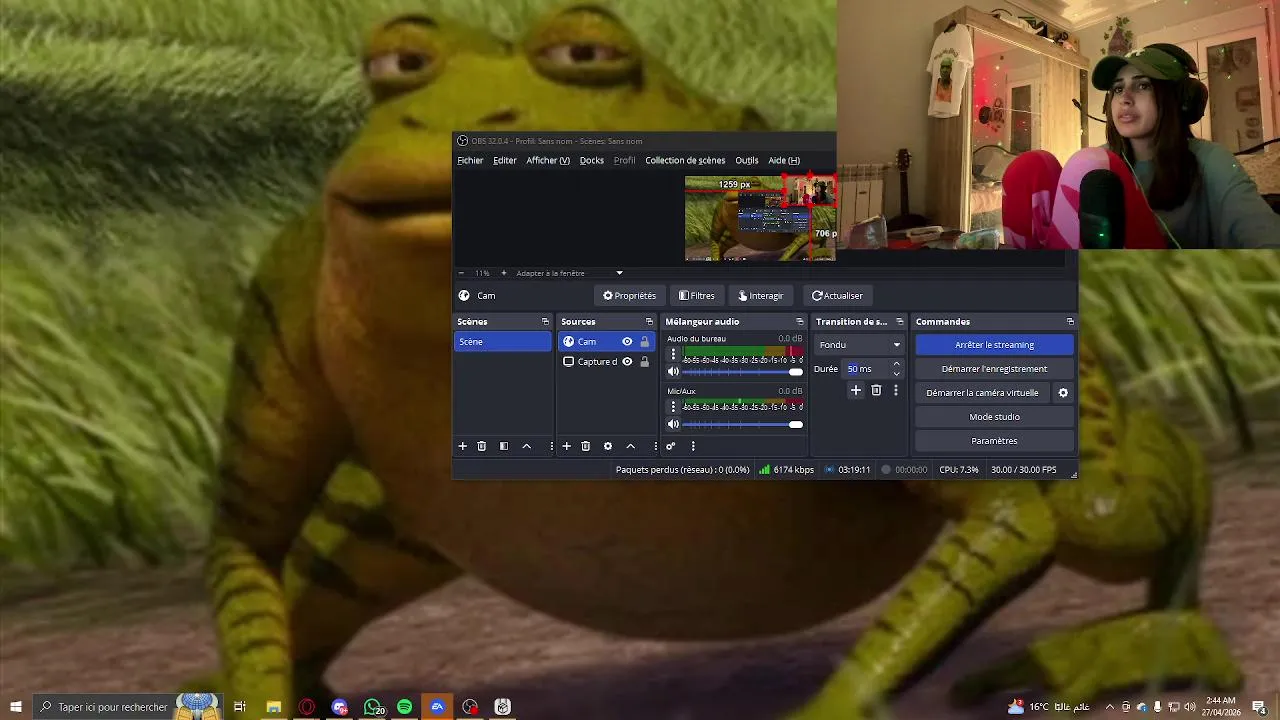Remove the selected source via the Sources trash icon

click(586, 446)
